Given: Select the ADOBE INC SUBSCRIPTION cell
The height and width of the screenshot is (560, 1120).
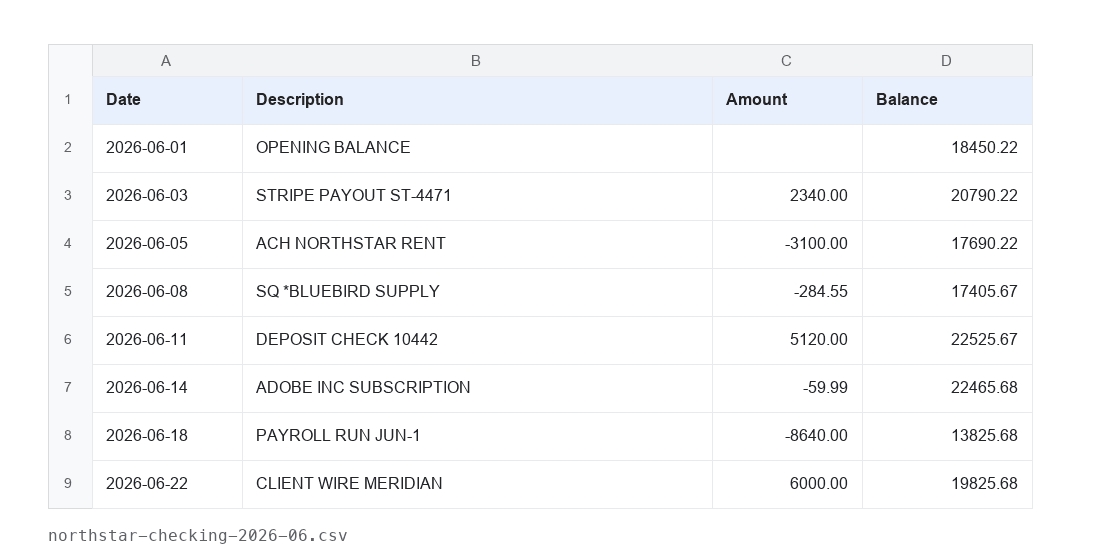Looking at the screenshot, I should pyautogui.click(x=477, y=388).
